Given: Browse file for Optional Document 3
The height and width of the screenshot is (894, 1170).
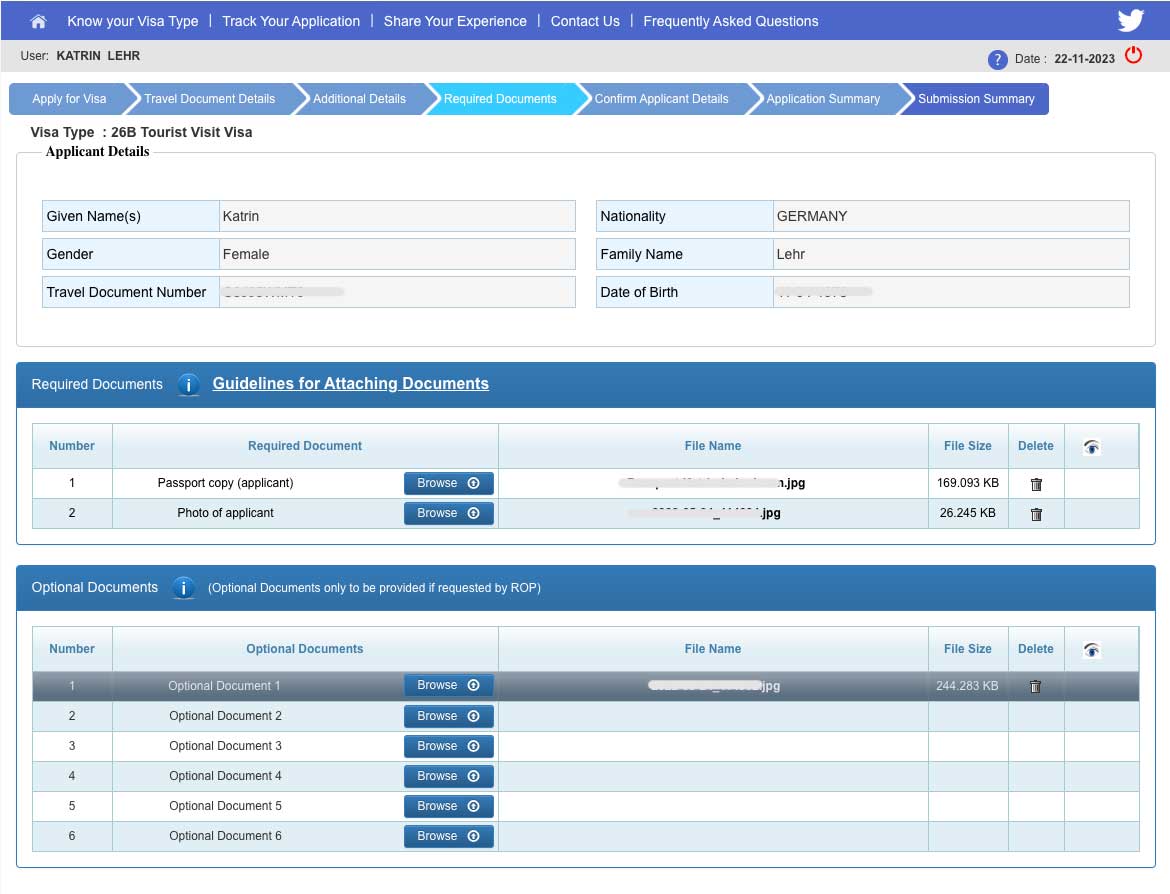Looking at the screenshot, I should (448, 746).
